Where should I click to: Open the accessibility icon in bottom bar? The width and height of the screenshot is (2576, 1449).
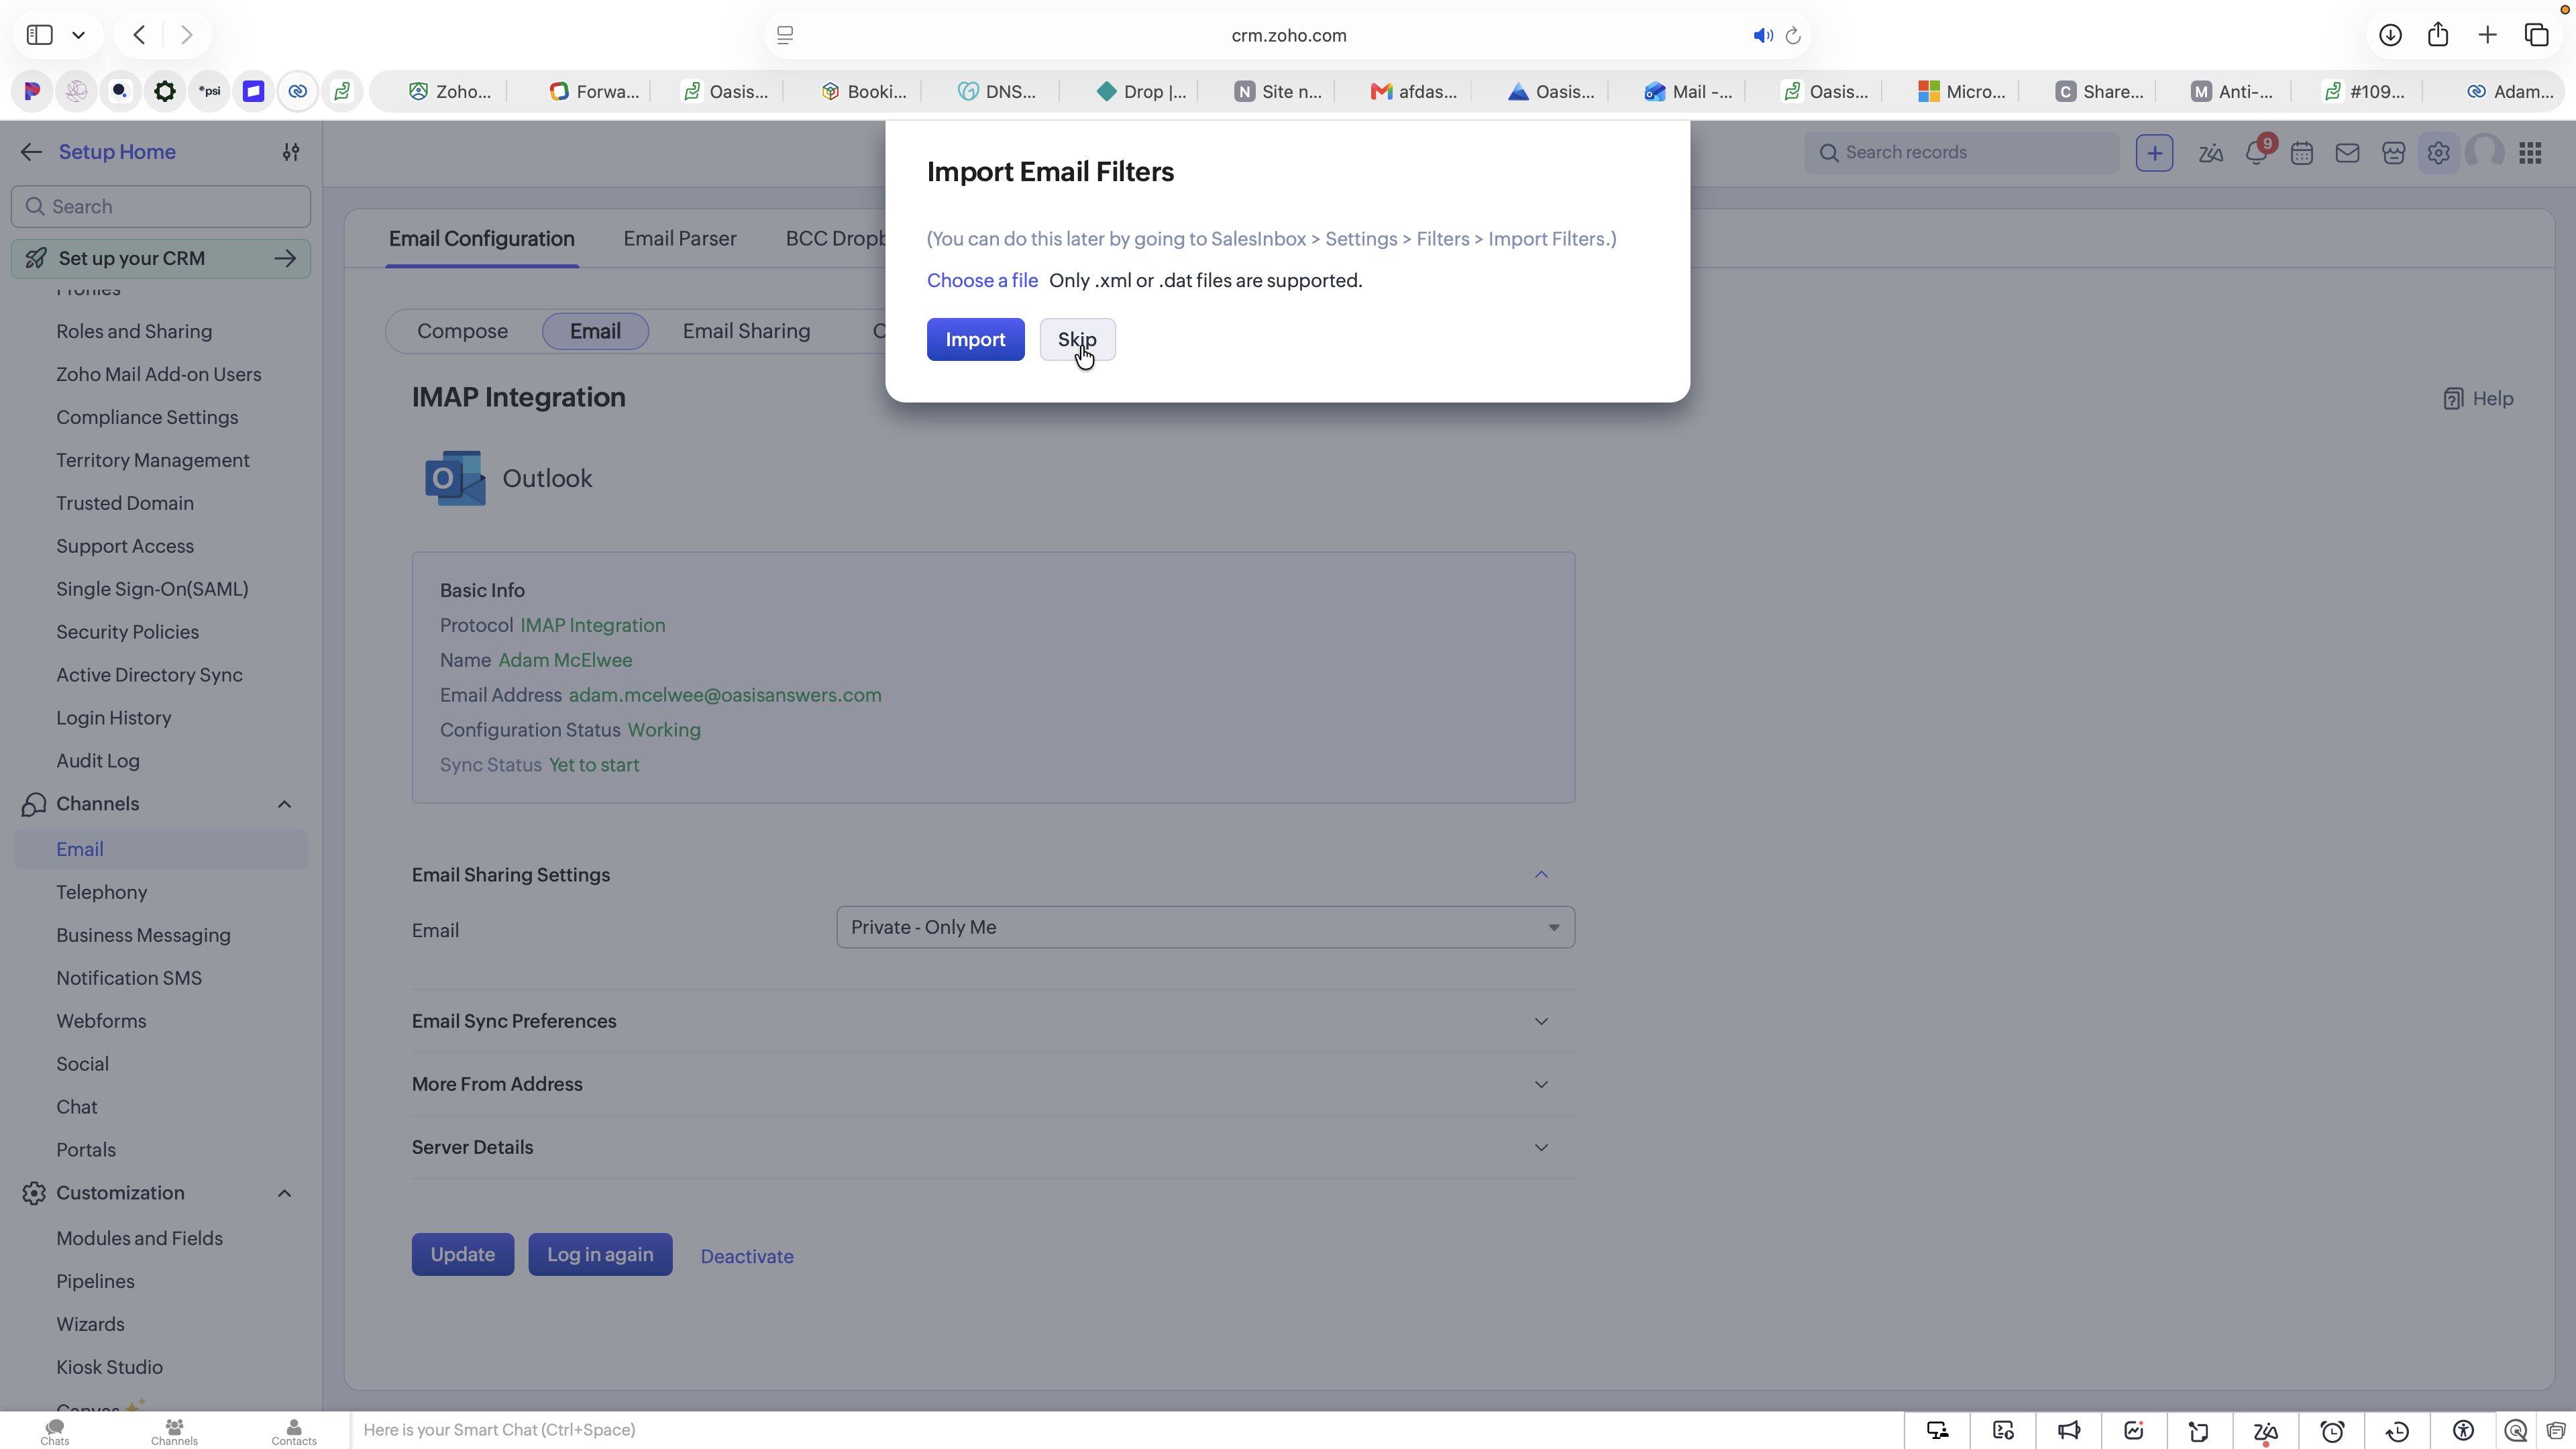click(2463, 1431)
